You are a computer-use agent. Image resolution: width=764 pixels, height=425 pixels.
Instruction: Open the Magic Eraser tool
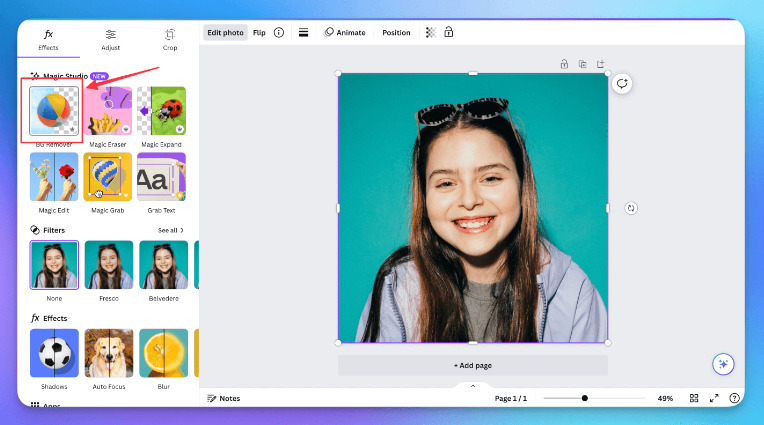(x=108, y=111)
